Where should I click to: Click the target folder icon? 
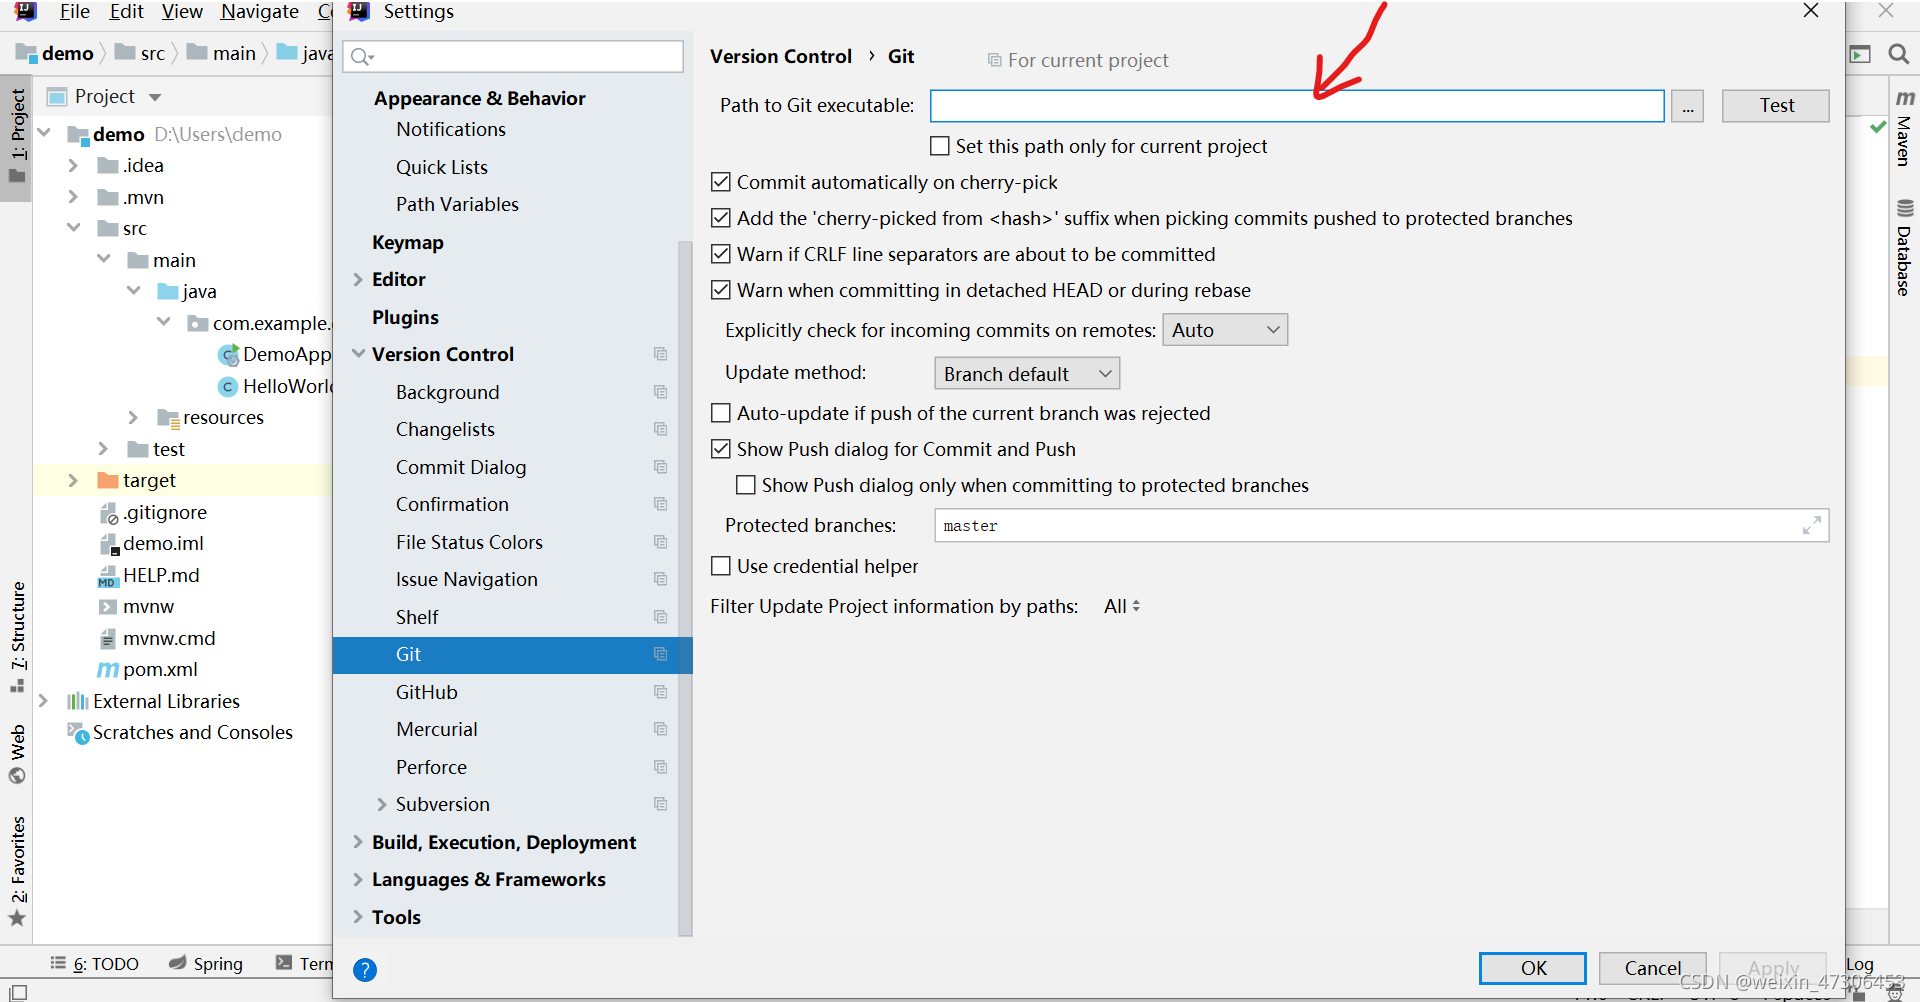(108, 481)
